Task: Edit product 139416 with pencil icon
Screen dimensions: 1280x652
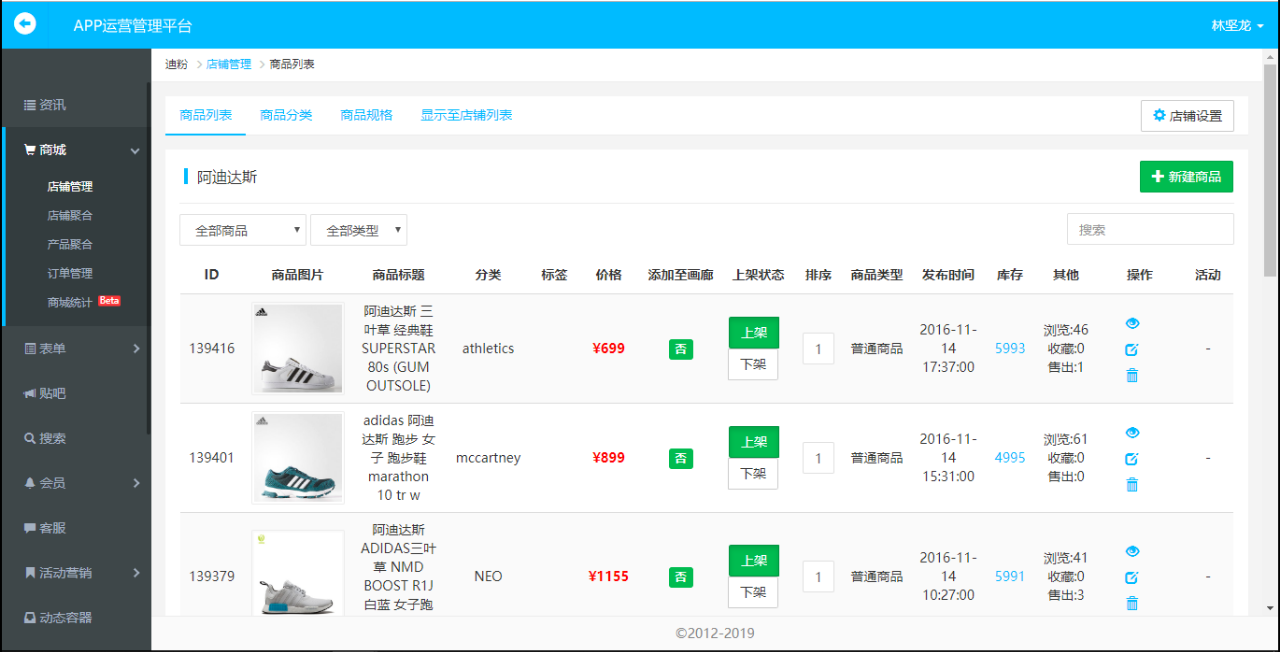Action: 1132,349
